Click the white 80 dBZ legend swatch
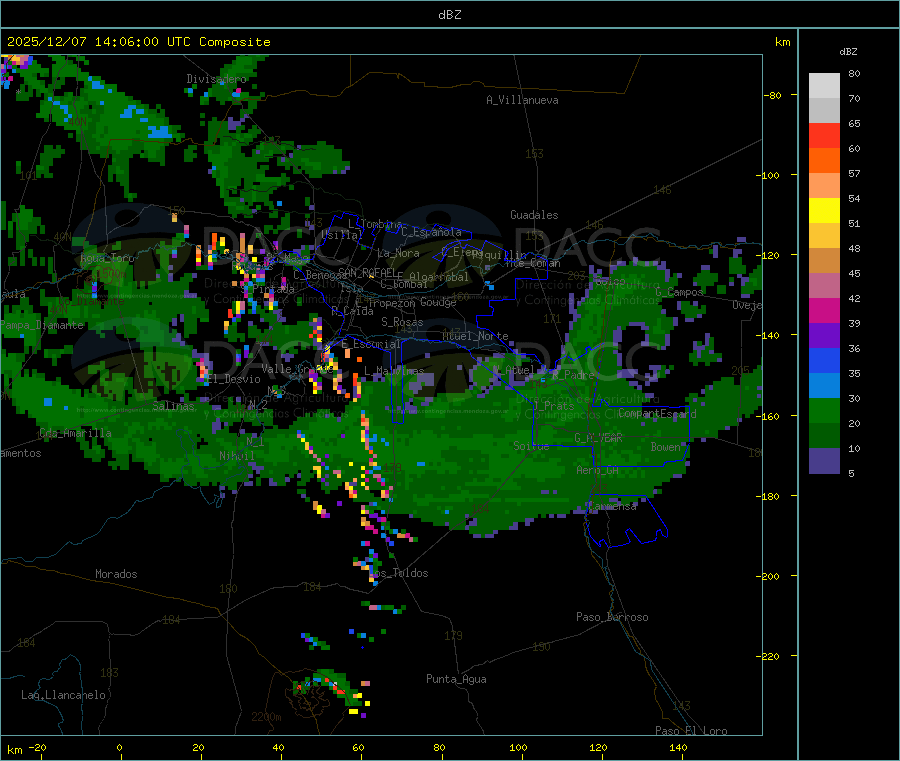This screenshot has height=761, width=900. click(824, 86)
